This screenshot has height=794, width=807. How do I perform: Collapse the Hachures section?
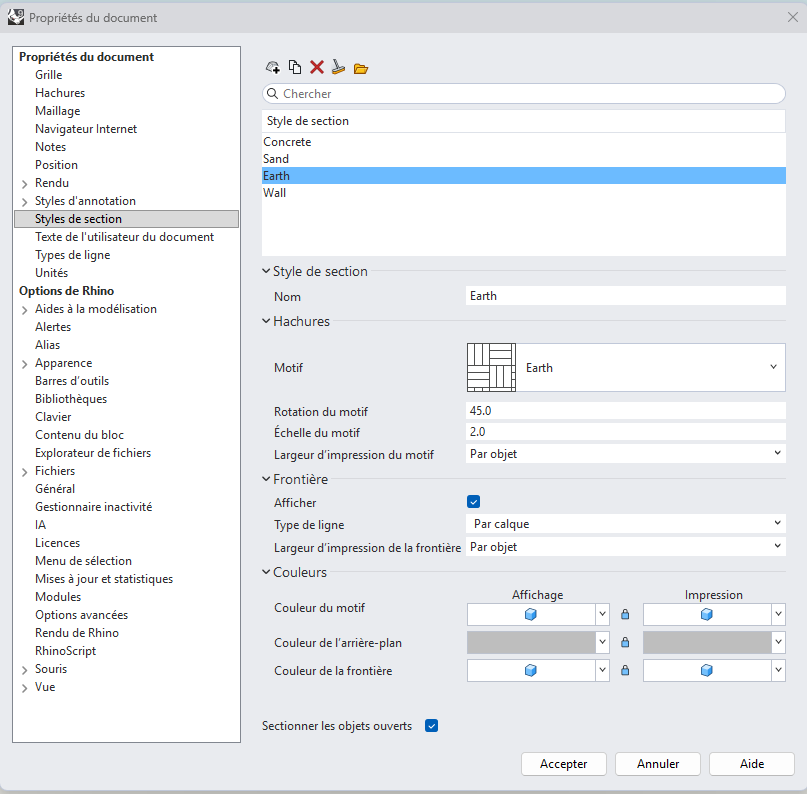tap(266, 321)
